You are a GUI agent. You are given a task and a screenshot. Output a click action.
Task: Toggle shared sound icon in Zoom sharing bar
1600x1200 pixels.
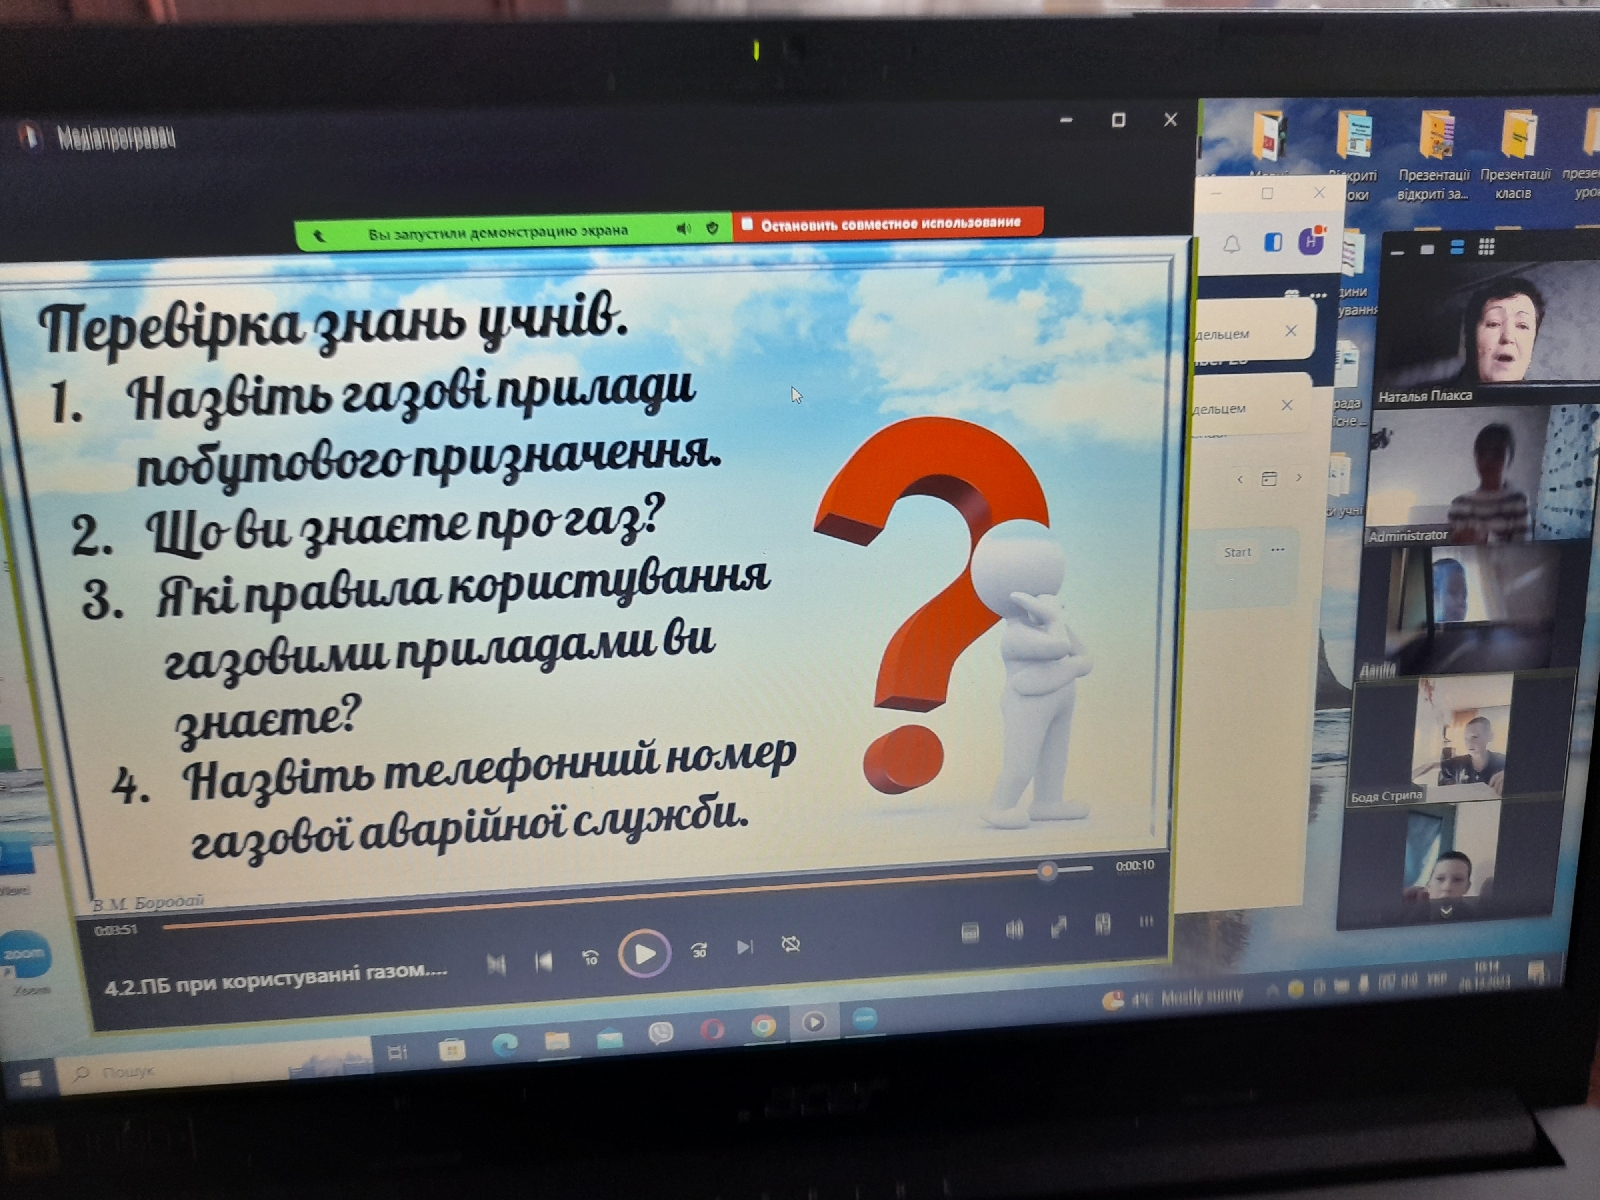coord(684,229)
